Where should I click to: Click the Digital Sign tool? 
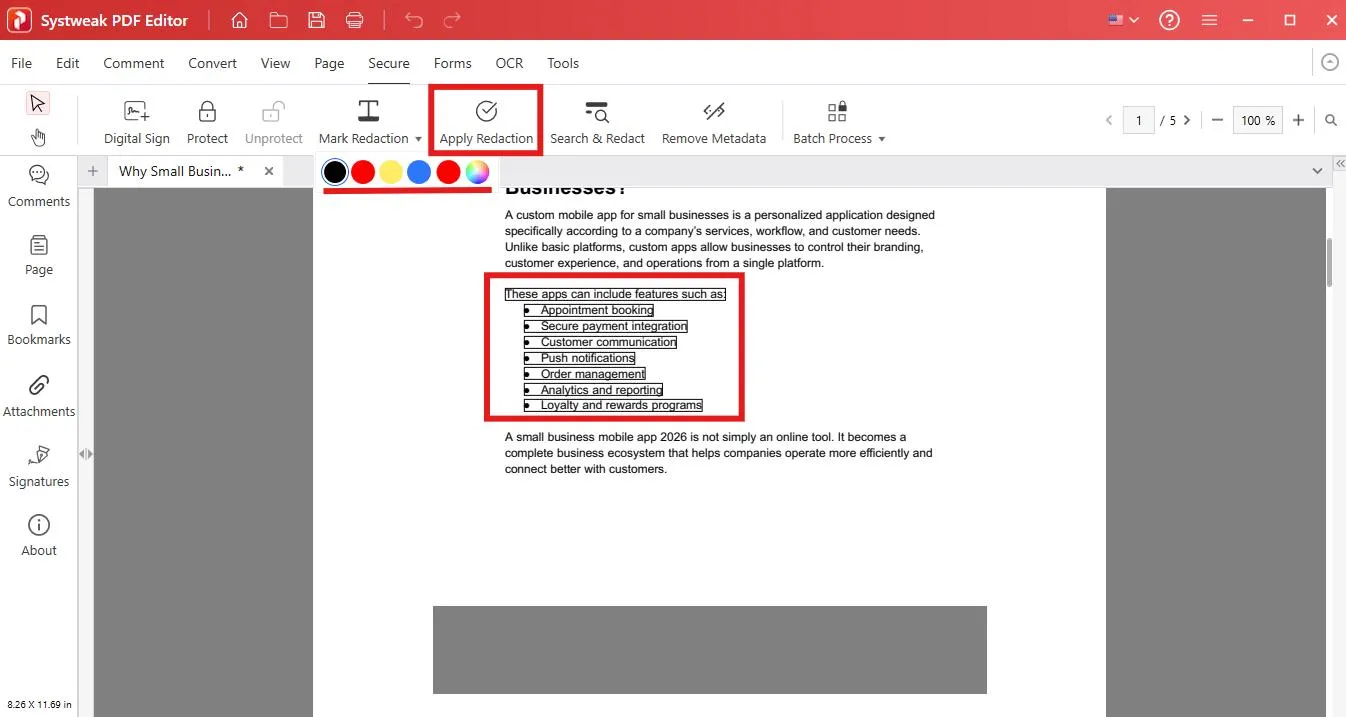pos(137,123)
